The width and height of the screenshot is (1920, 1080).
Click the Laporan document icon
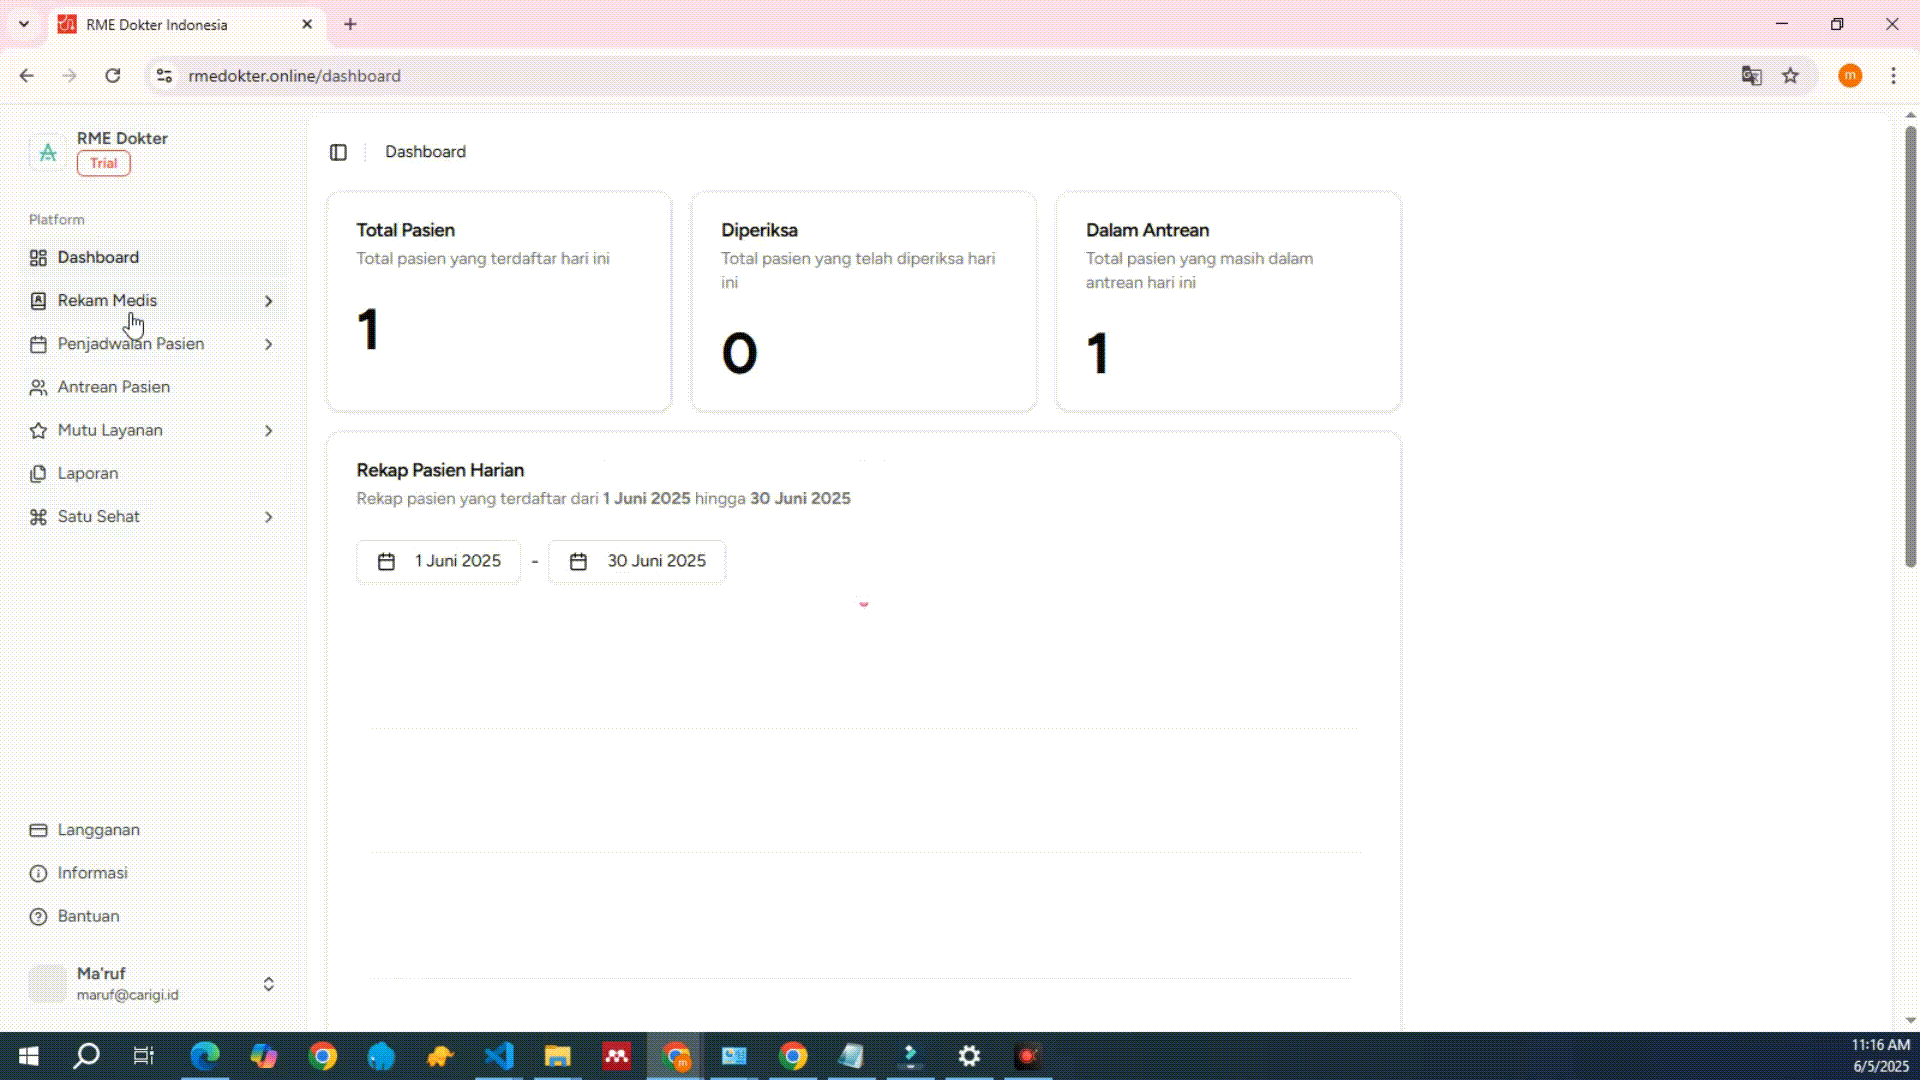click(38, 474)
